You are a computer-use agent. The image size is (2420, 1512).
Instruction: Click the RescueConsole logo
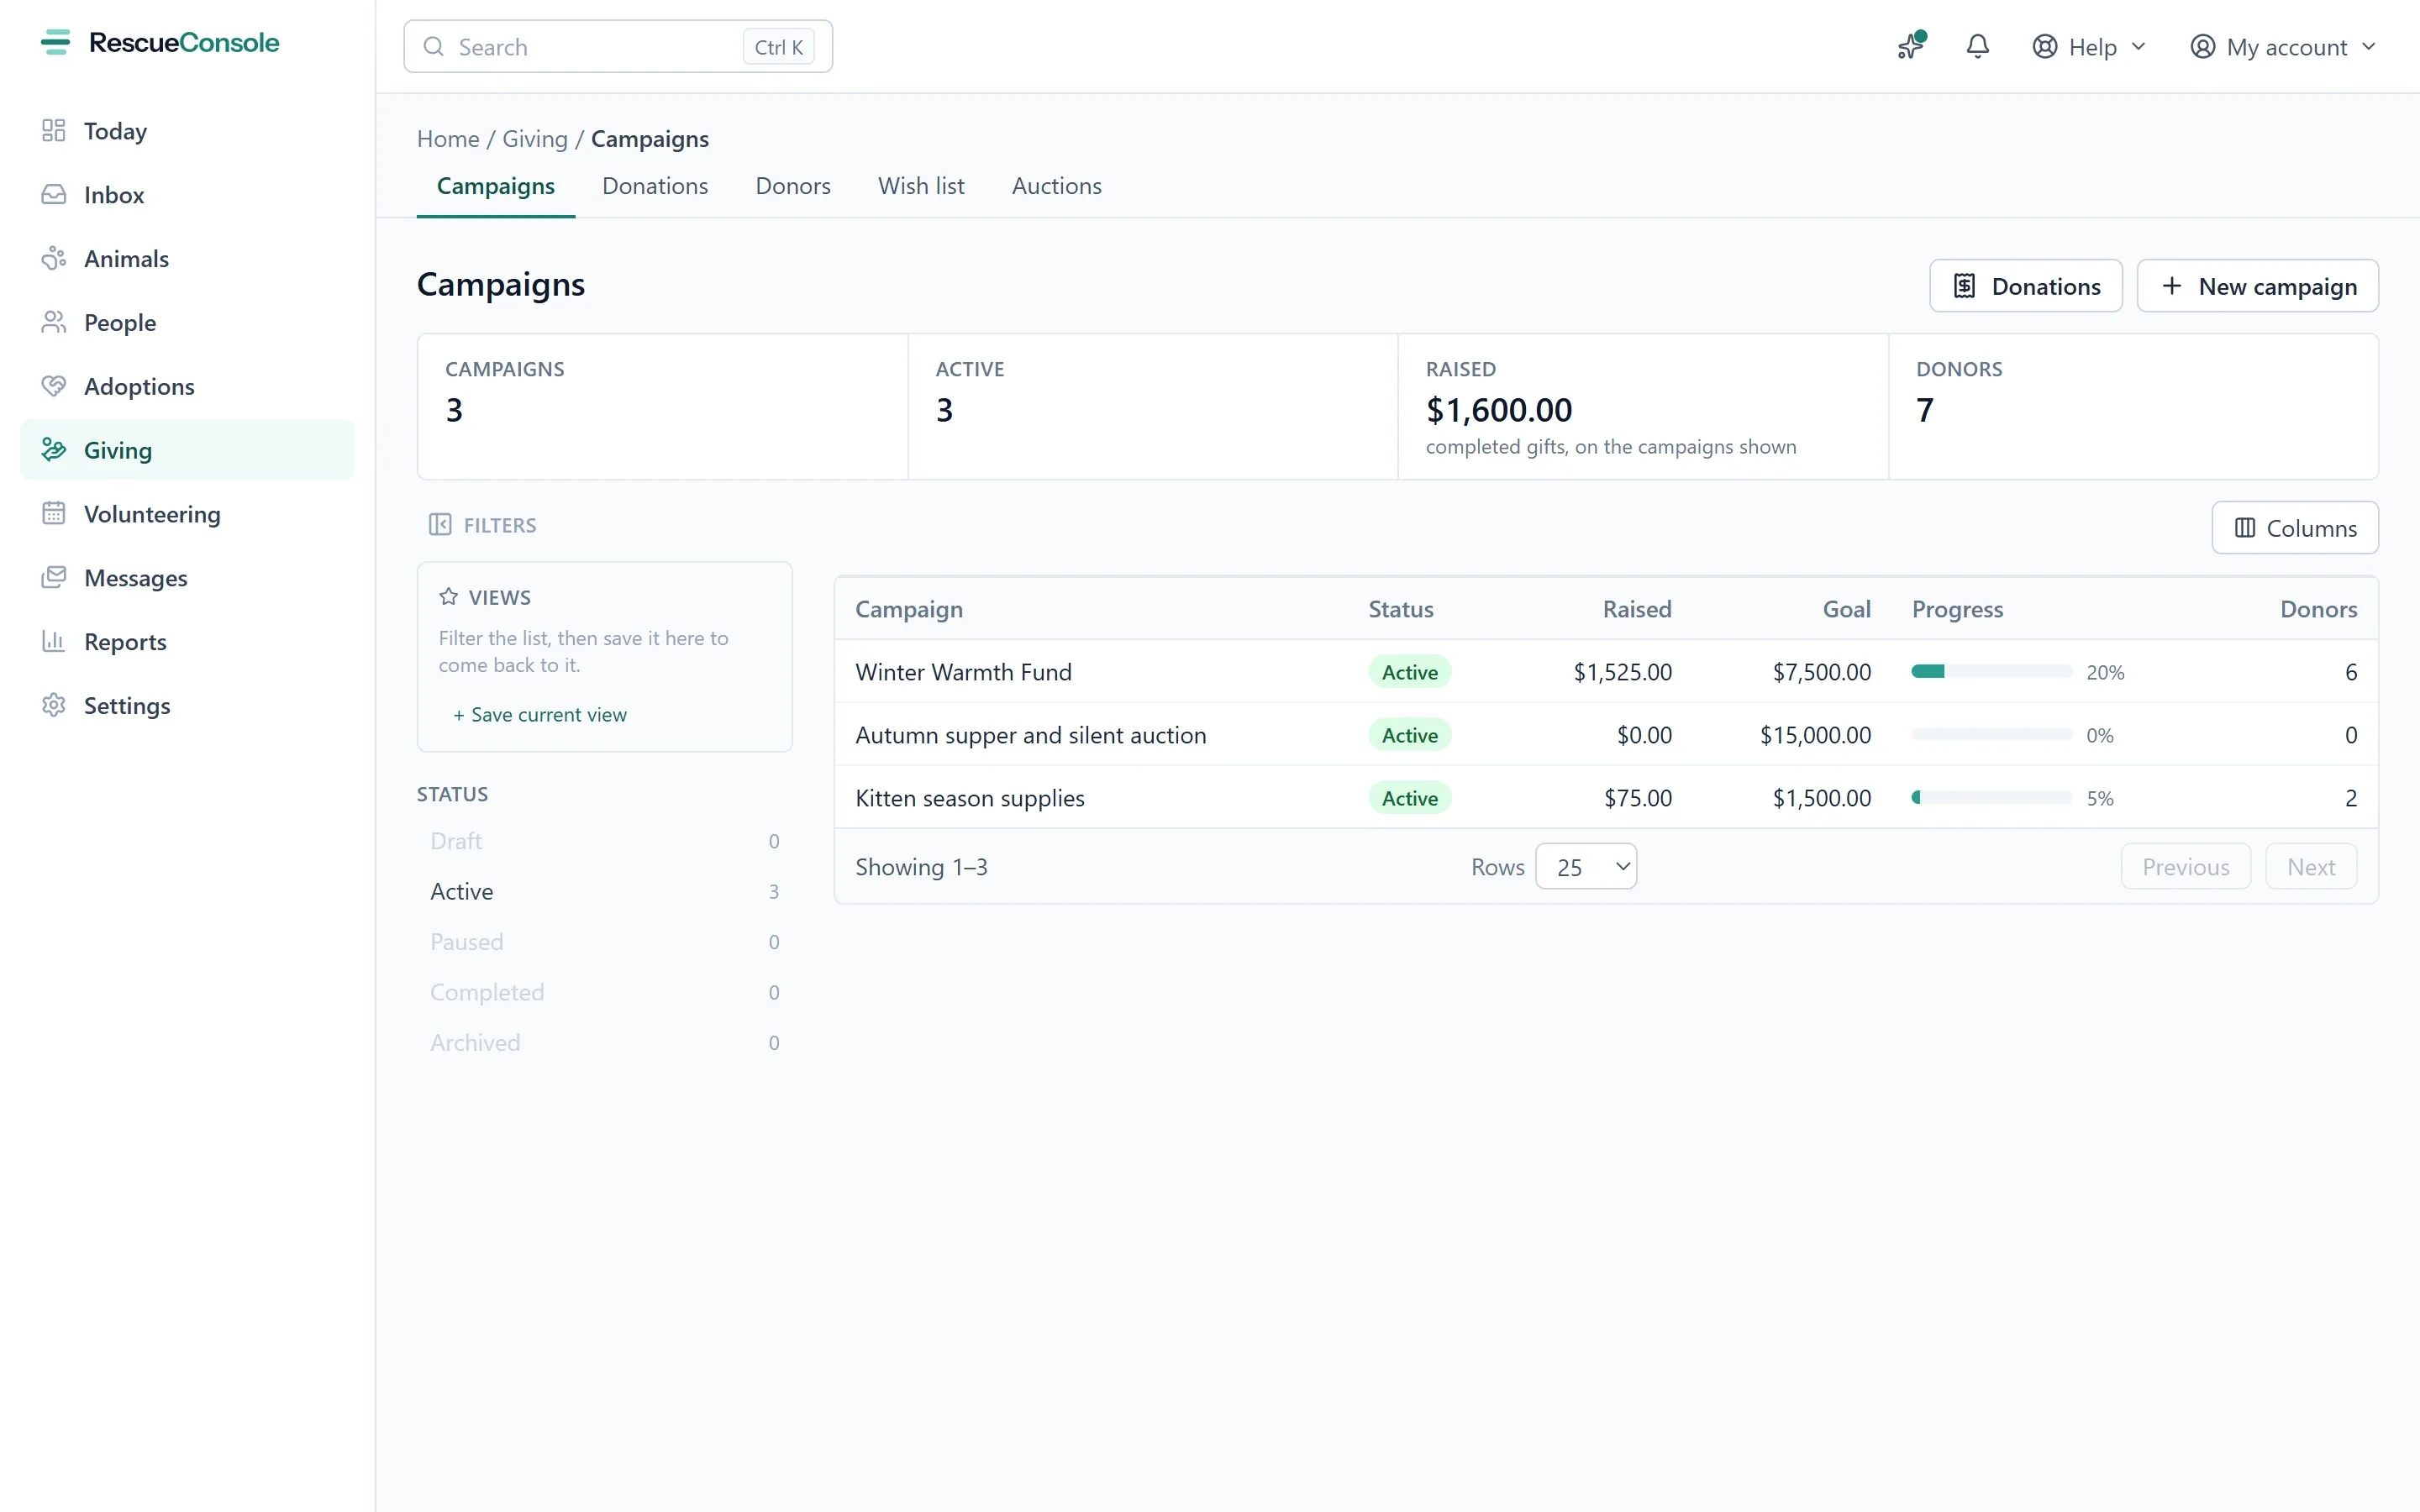160,43
